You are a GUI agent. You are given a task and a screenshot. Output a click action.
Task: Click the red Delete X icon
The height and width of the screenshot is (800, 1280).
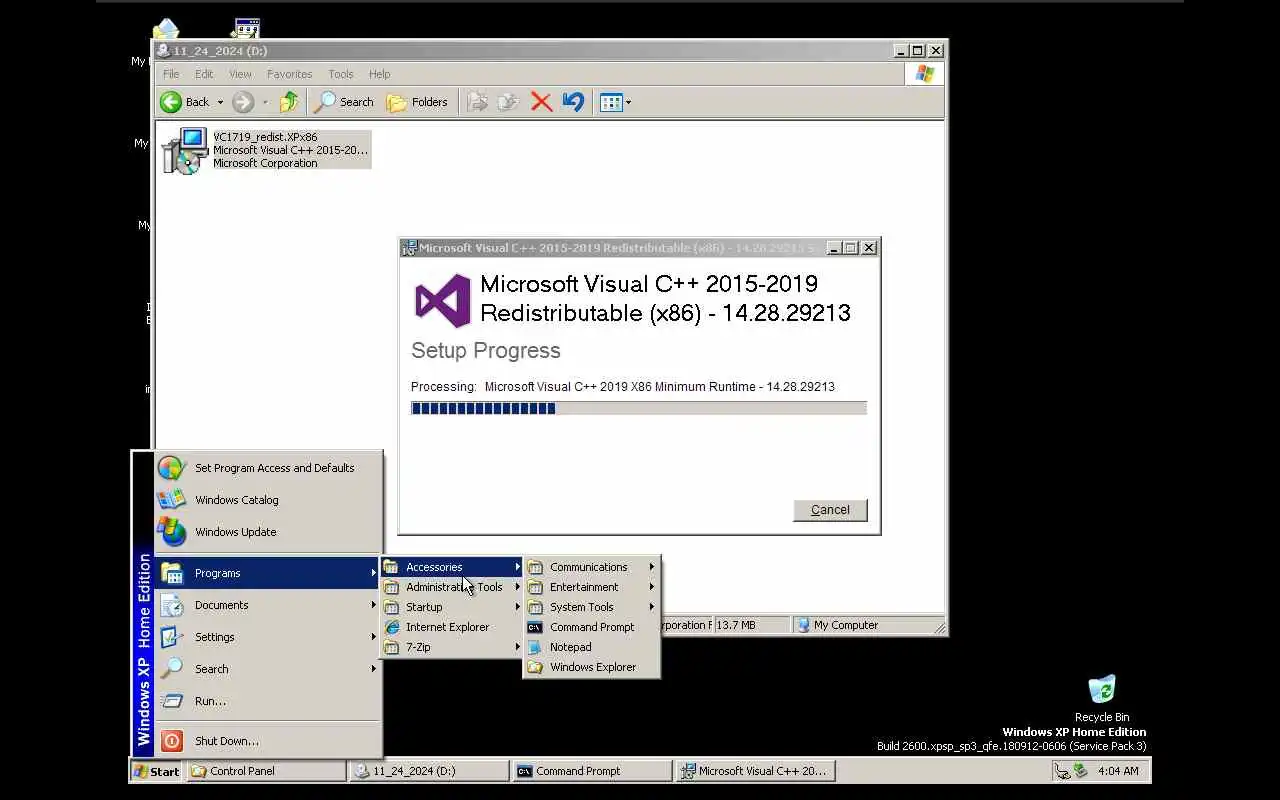(x=541, y=102)
